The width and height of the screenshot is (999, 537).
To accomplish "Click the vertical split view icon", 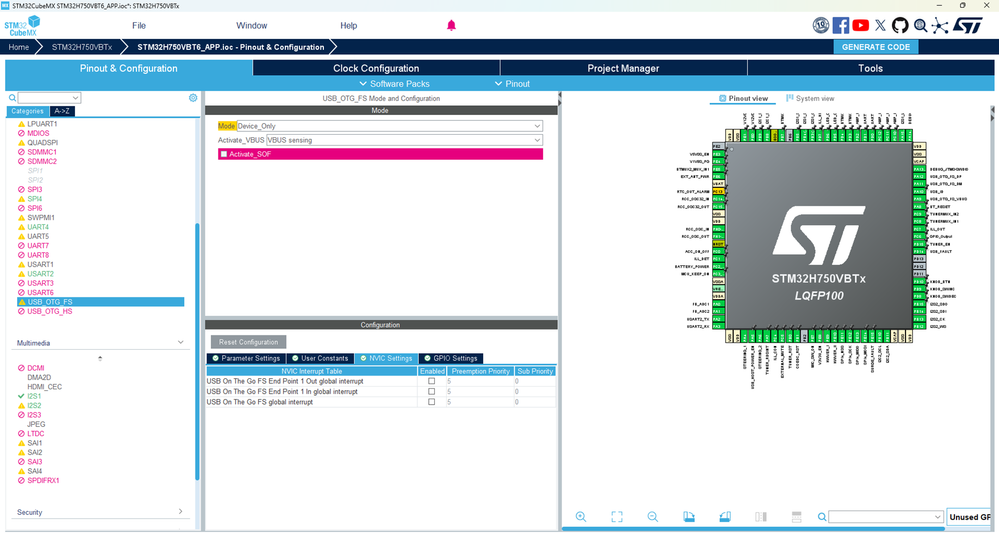I will [x=761, y=517].
